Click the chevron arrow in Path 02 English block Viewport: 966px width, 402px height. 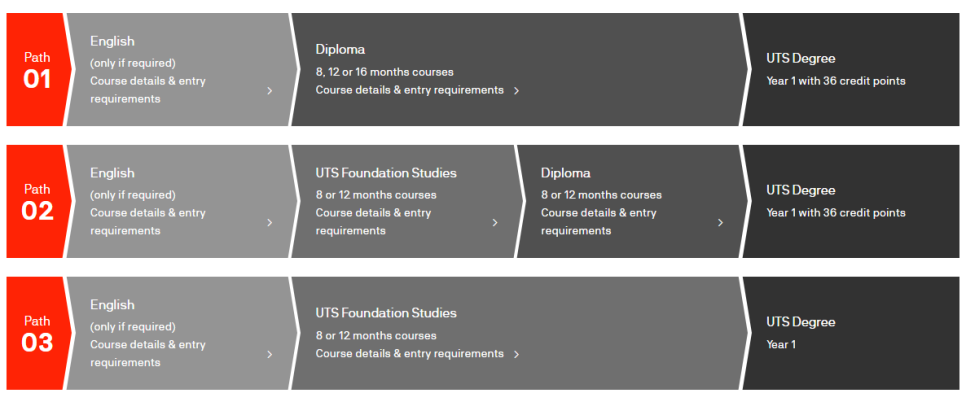(269, 223)
